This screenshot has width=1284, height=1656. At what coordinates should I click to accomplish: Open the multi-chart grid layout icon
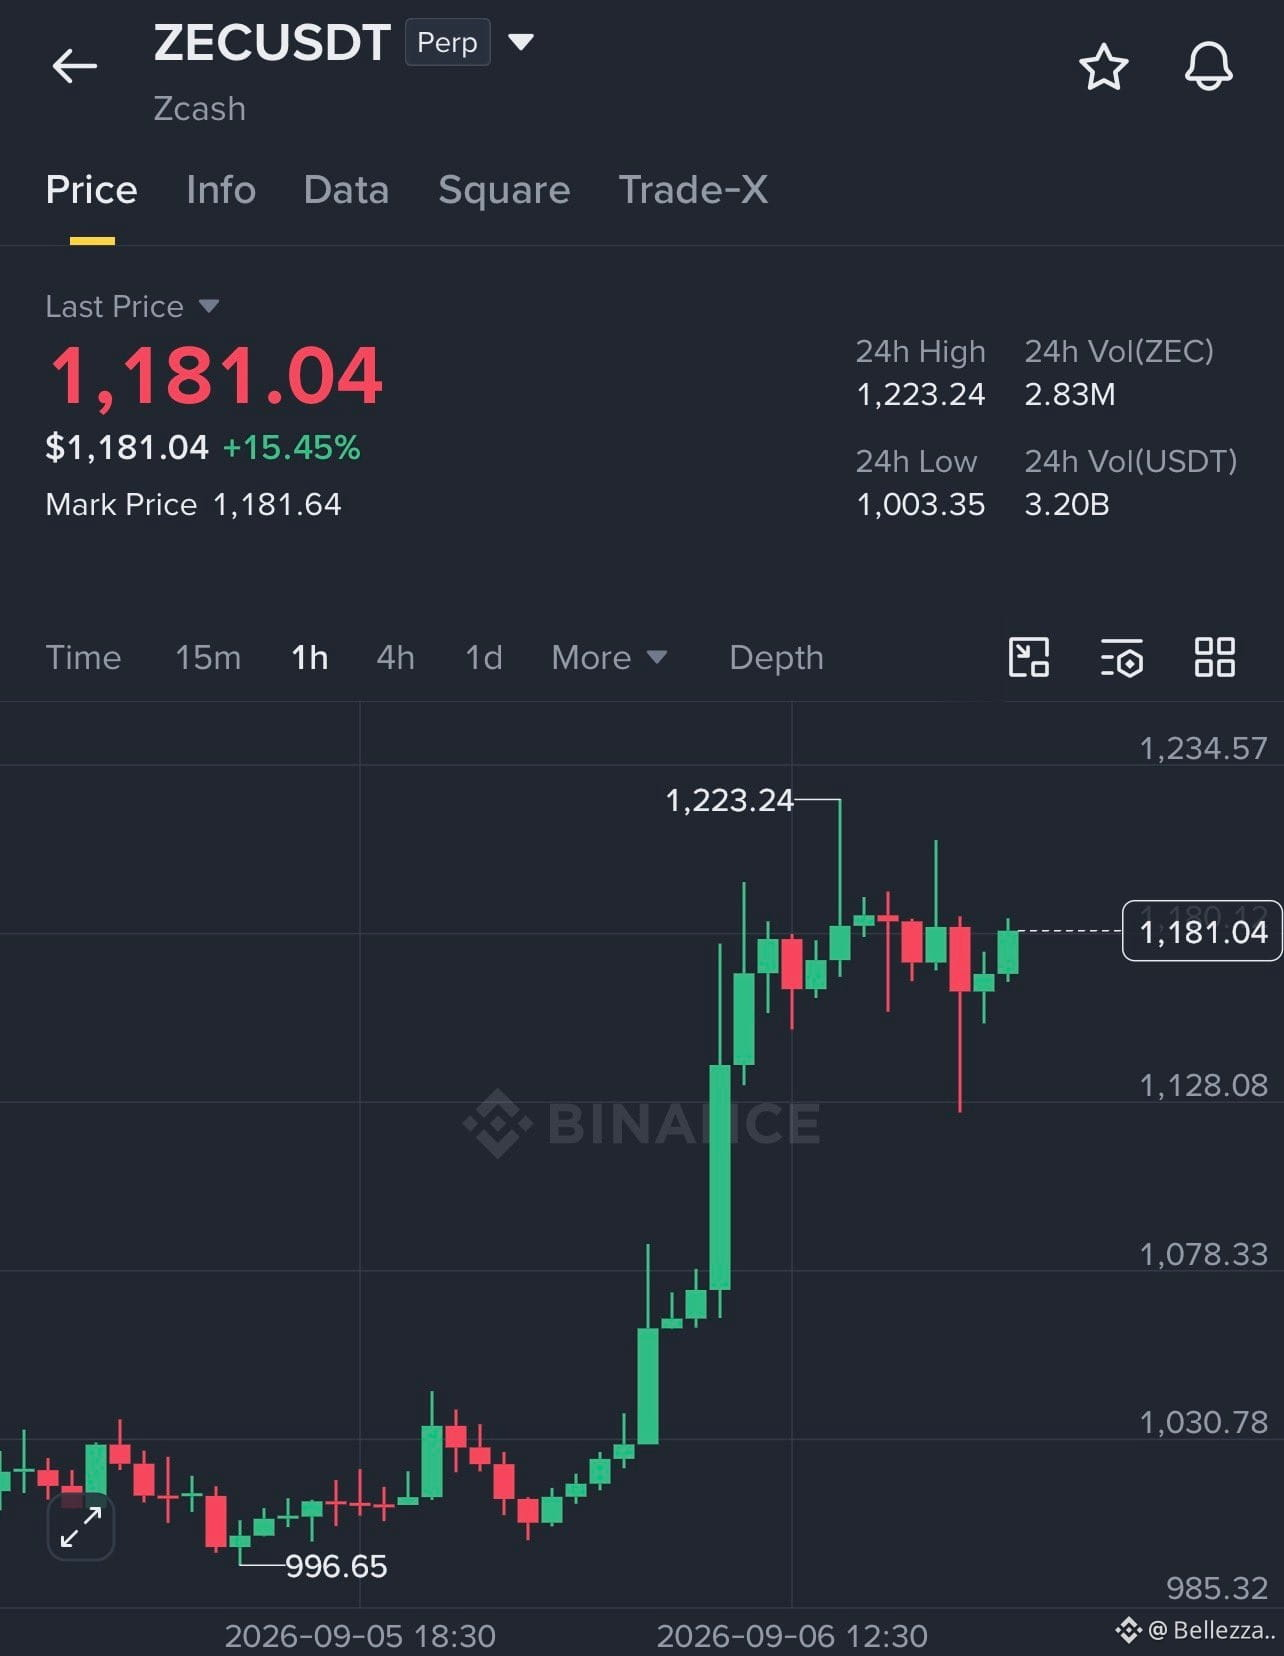pos(1215,657)
